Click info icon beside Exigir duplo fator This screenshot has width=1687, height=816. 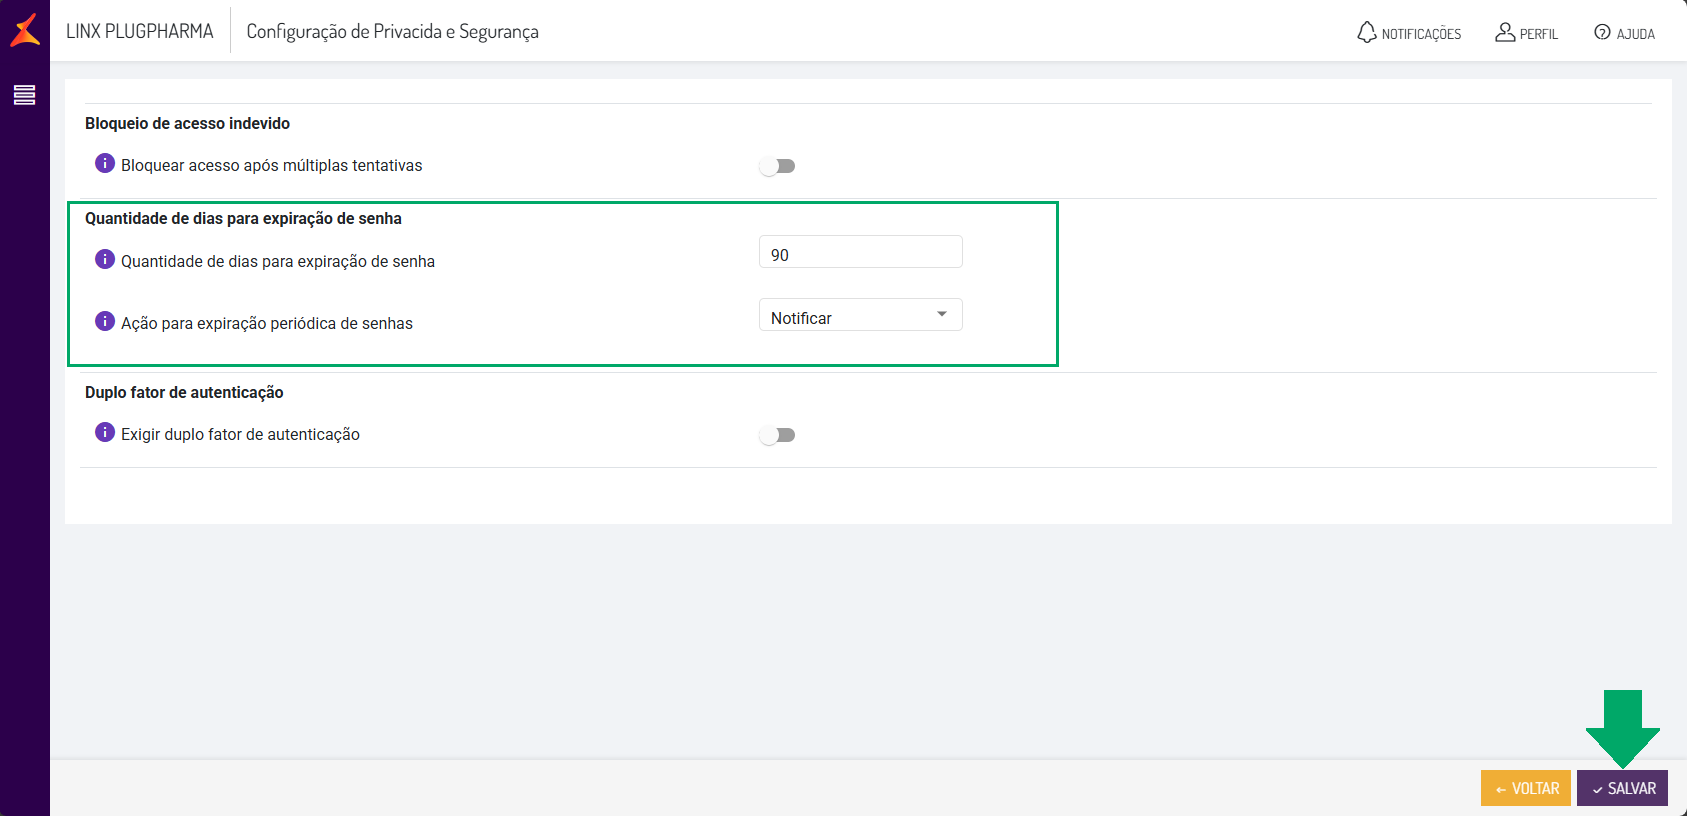click(x=105, y=432)
